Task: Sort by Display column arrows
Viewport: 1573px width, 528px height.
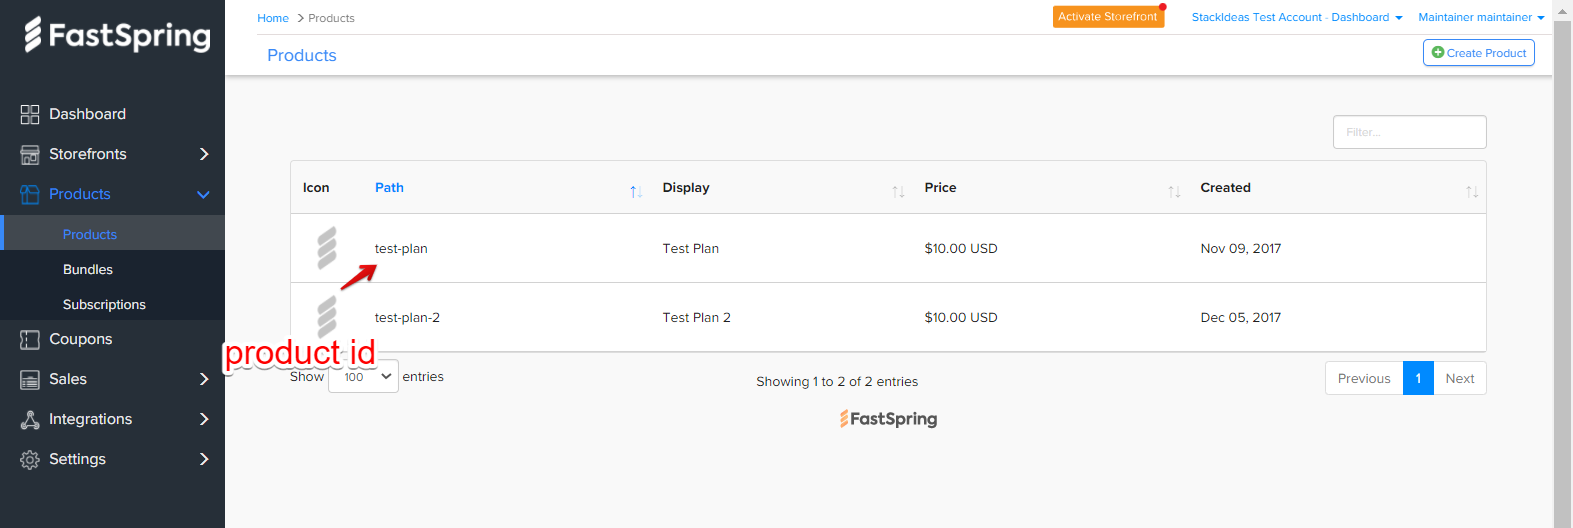Action: tap(898, 191)
